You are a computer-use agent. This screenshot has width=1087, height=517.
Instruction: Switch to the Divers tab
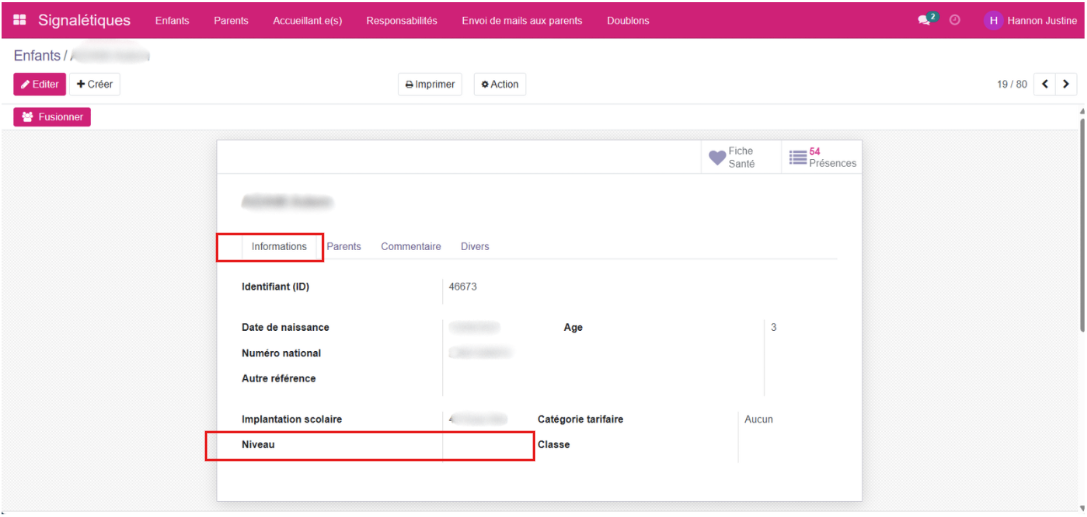coord(475,246)
